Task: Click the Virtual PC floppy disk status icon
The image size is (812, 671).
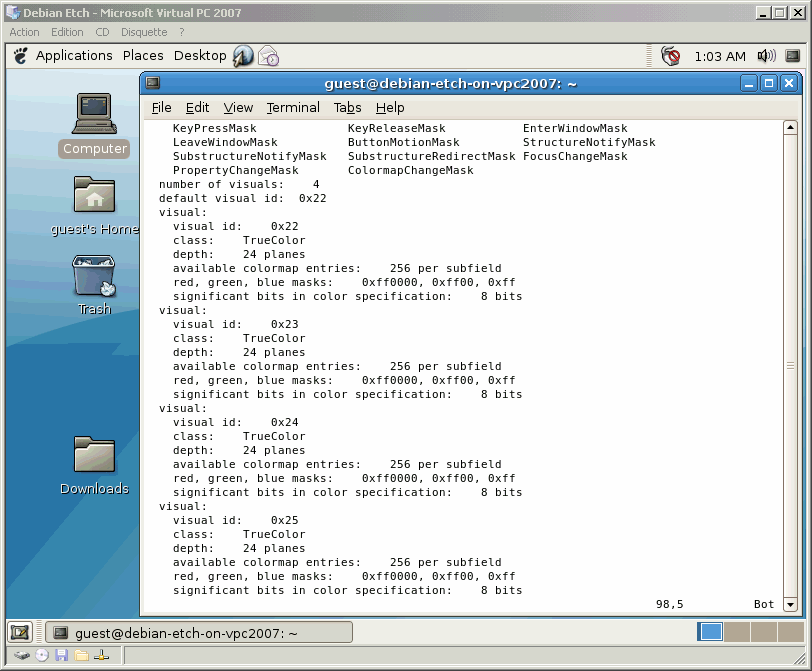Action: point(61,656)
